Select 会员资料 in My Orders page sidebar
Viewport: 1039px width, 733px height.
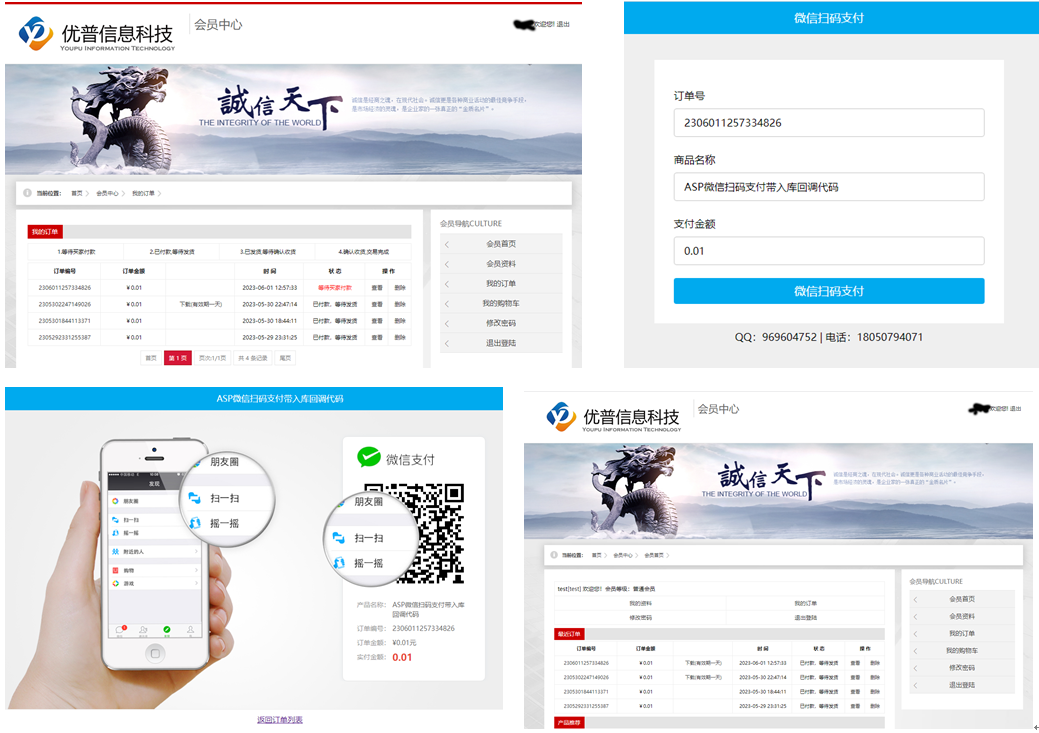(501, 264)
